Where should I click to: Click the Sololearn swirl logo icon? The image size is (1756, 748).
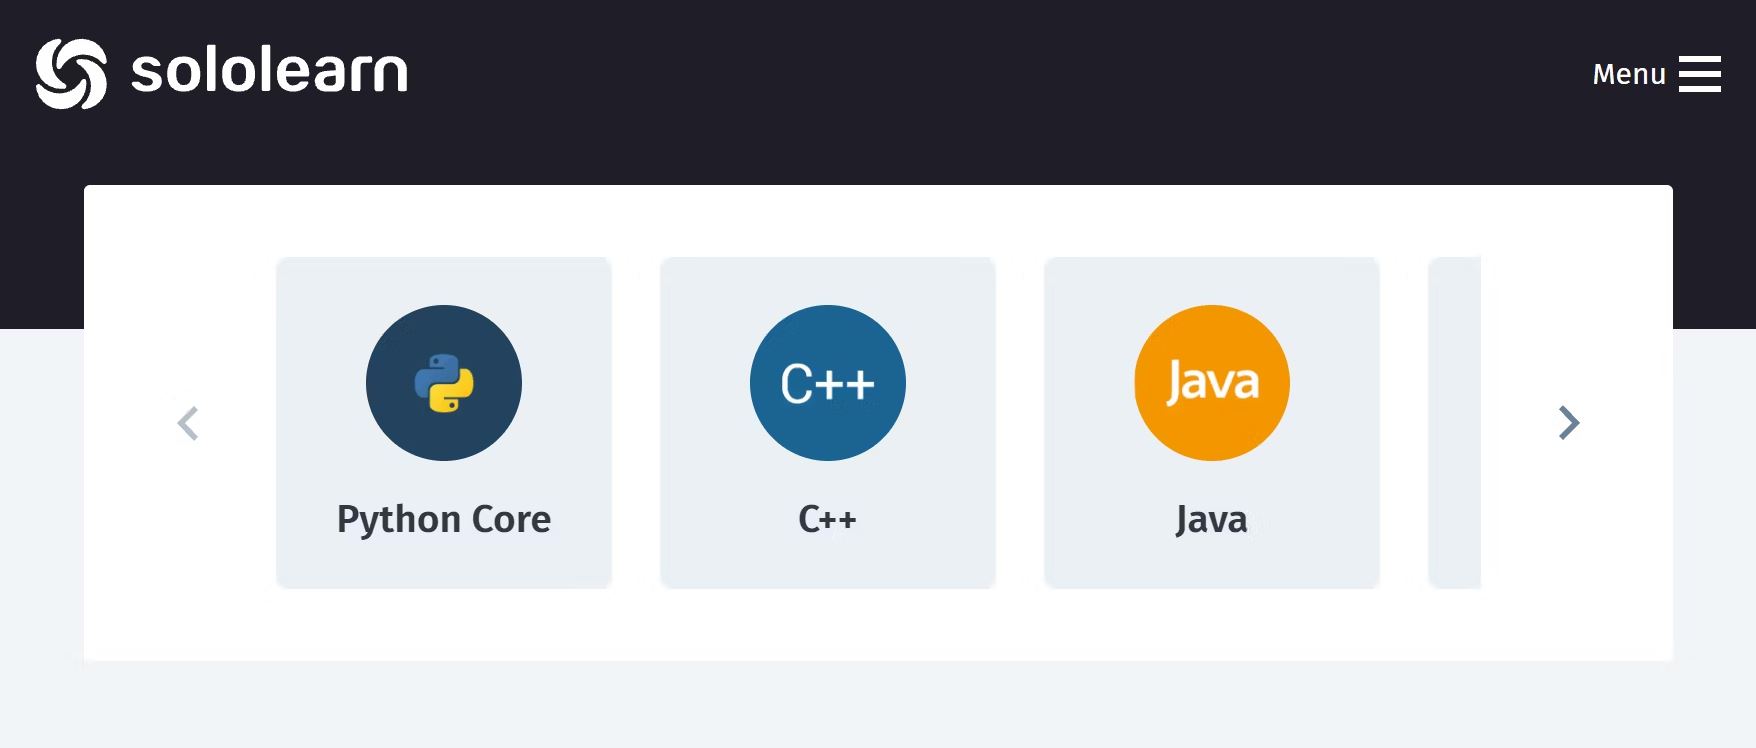[71, 73]
